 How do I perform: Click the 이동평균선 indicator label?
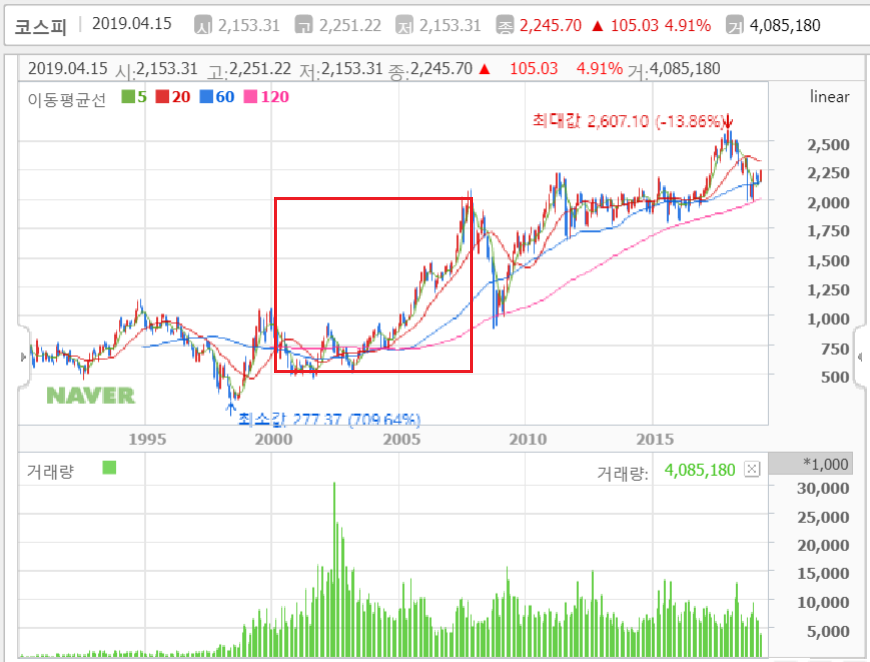coord(66,98)
